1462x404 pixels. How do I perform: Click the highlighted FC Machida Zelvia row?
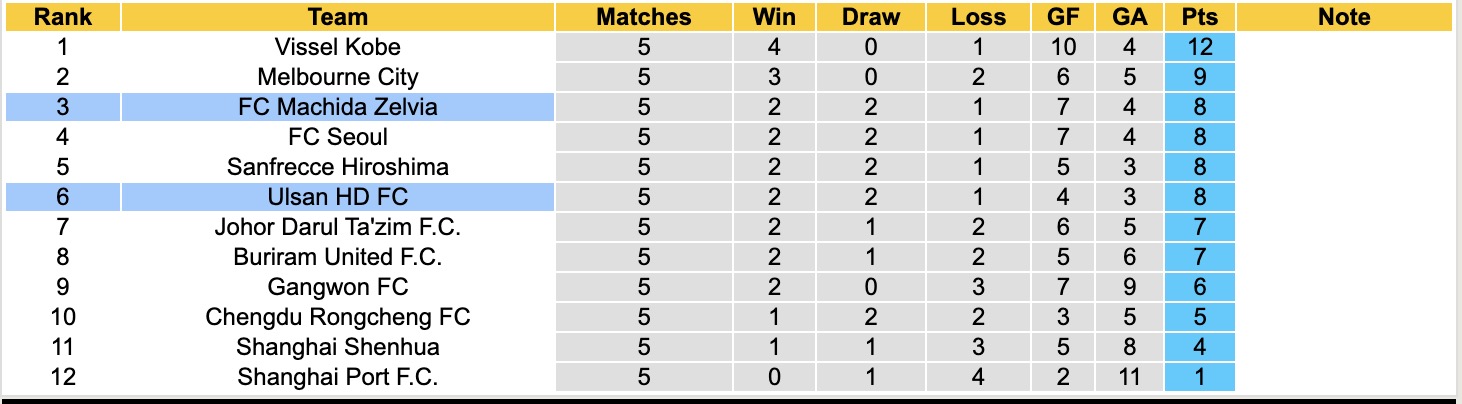tap(338, 107)
